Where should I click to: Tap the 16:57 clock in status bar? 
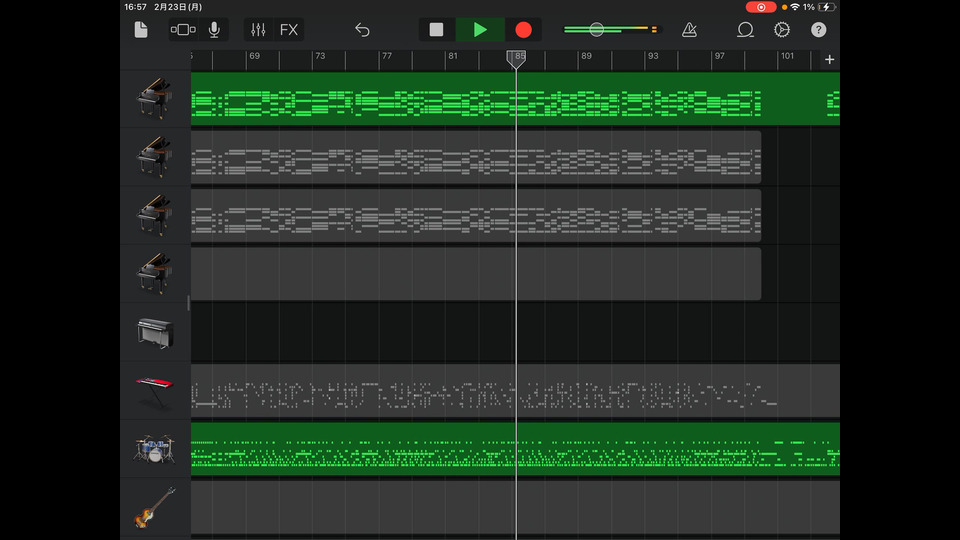coord(135,7)
